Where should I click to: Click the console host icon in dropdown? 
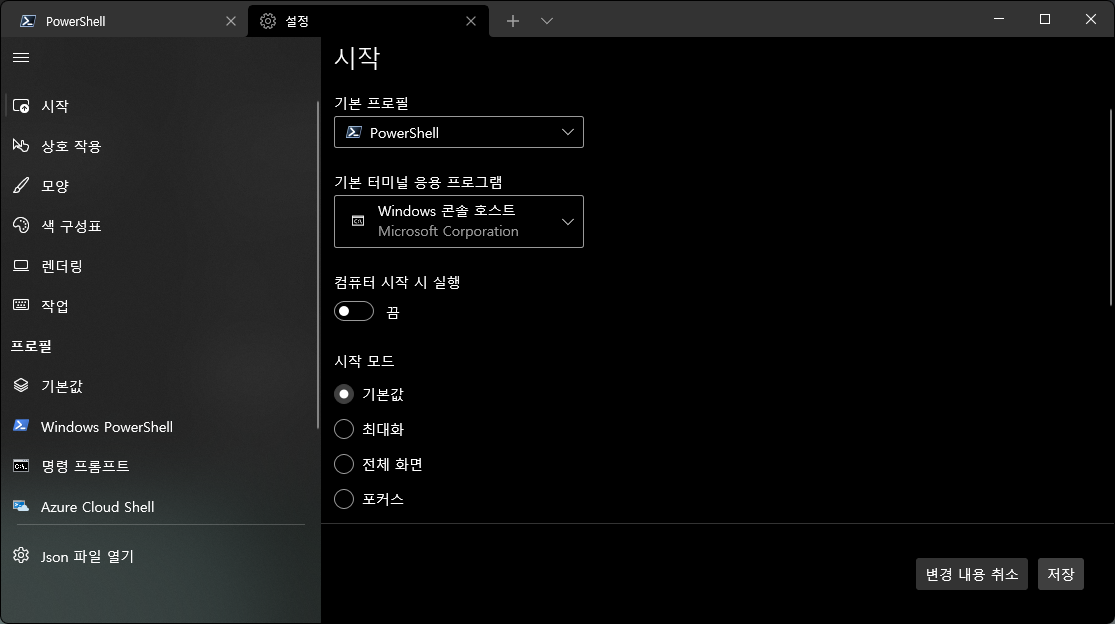(358, 221)
